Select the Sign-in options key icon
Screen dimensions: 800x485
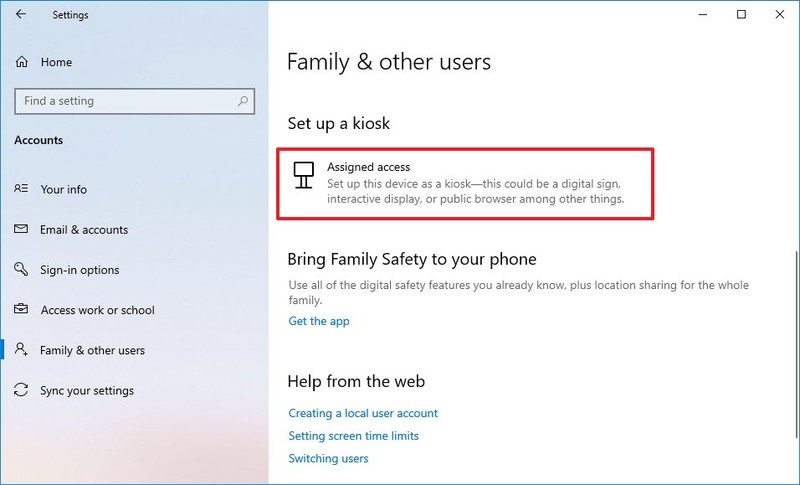coord(21,269)
